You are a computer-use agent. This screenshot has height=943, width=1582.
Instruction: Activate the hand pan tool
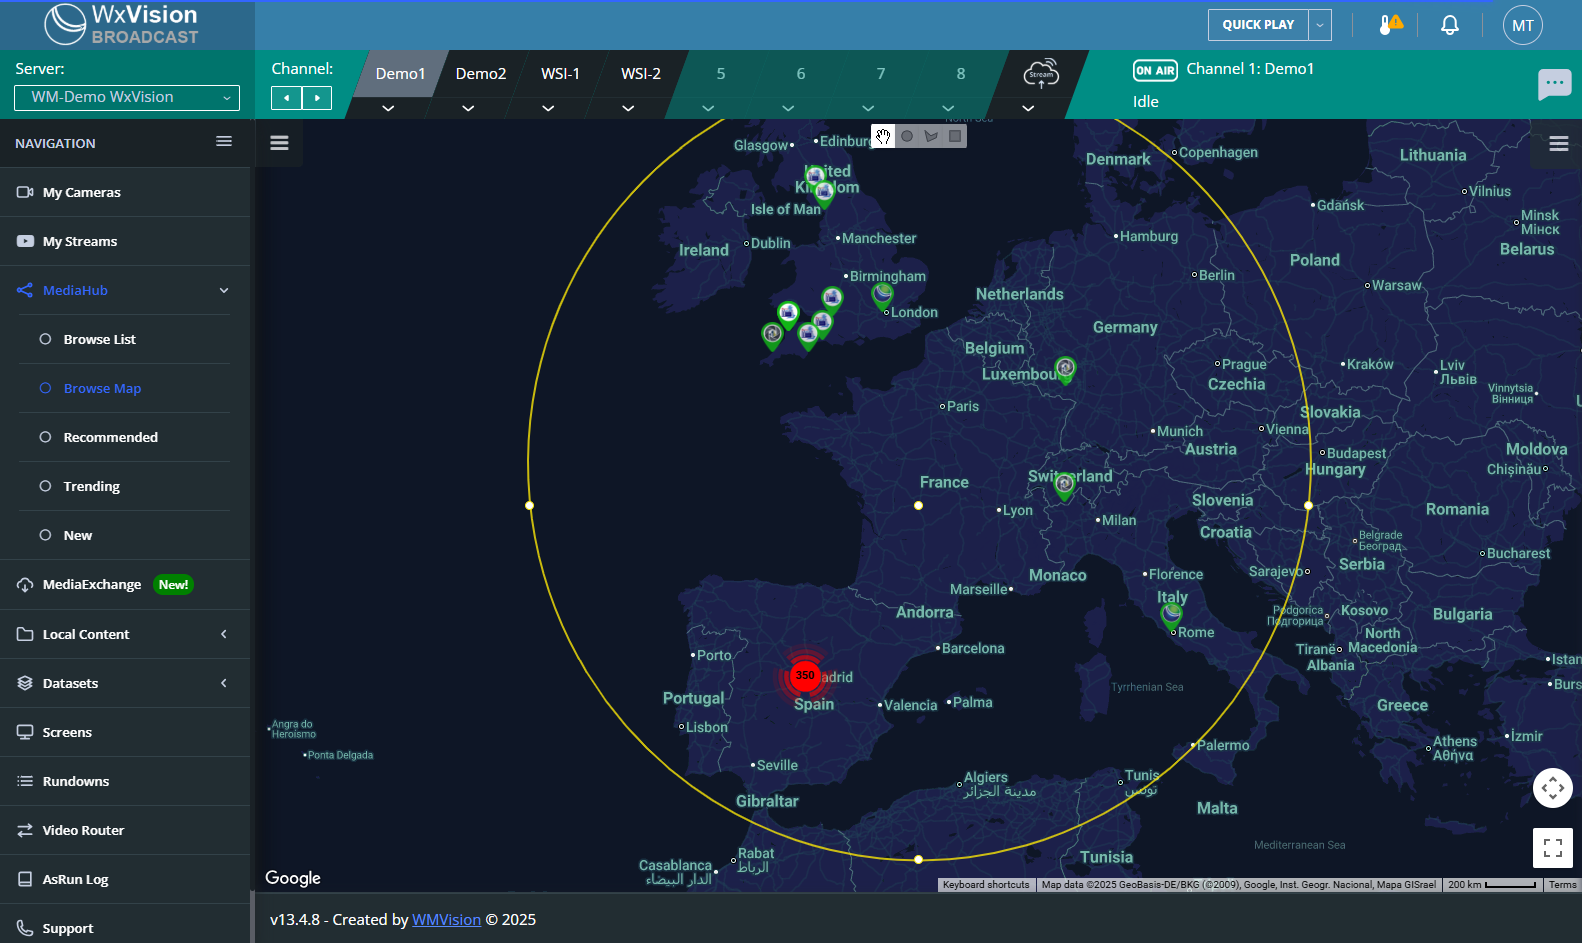click(x=883, y=136)
